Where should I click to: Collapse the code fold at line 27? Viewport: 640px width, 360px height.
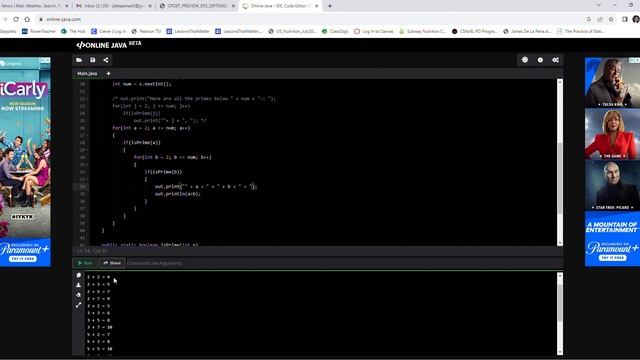87,136
